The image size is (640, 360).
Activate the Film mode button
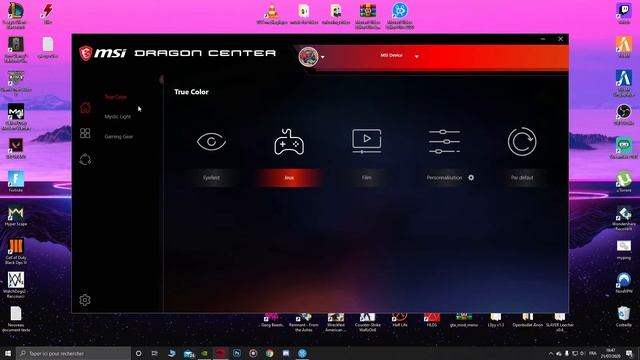click(x=367, y=178)
